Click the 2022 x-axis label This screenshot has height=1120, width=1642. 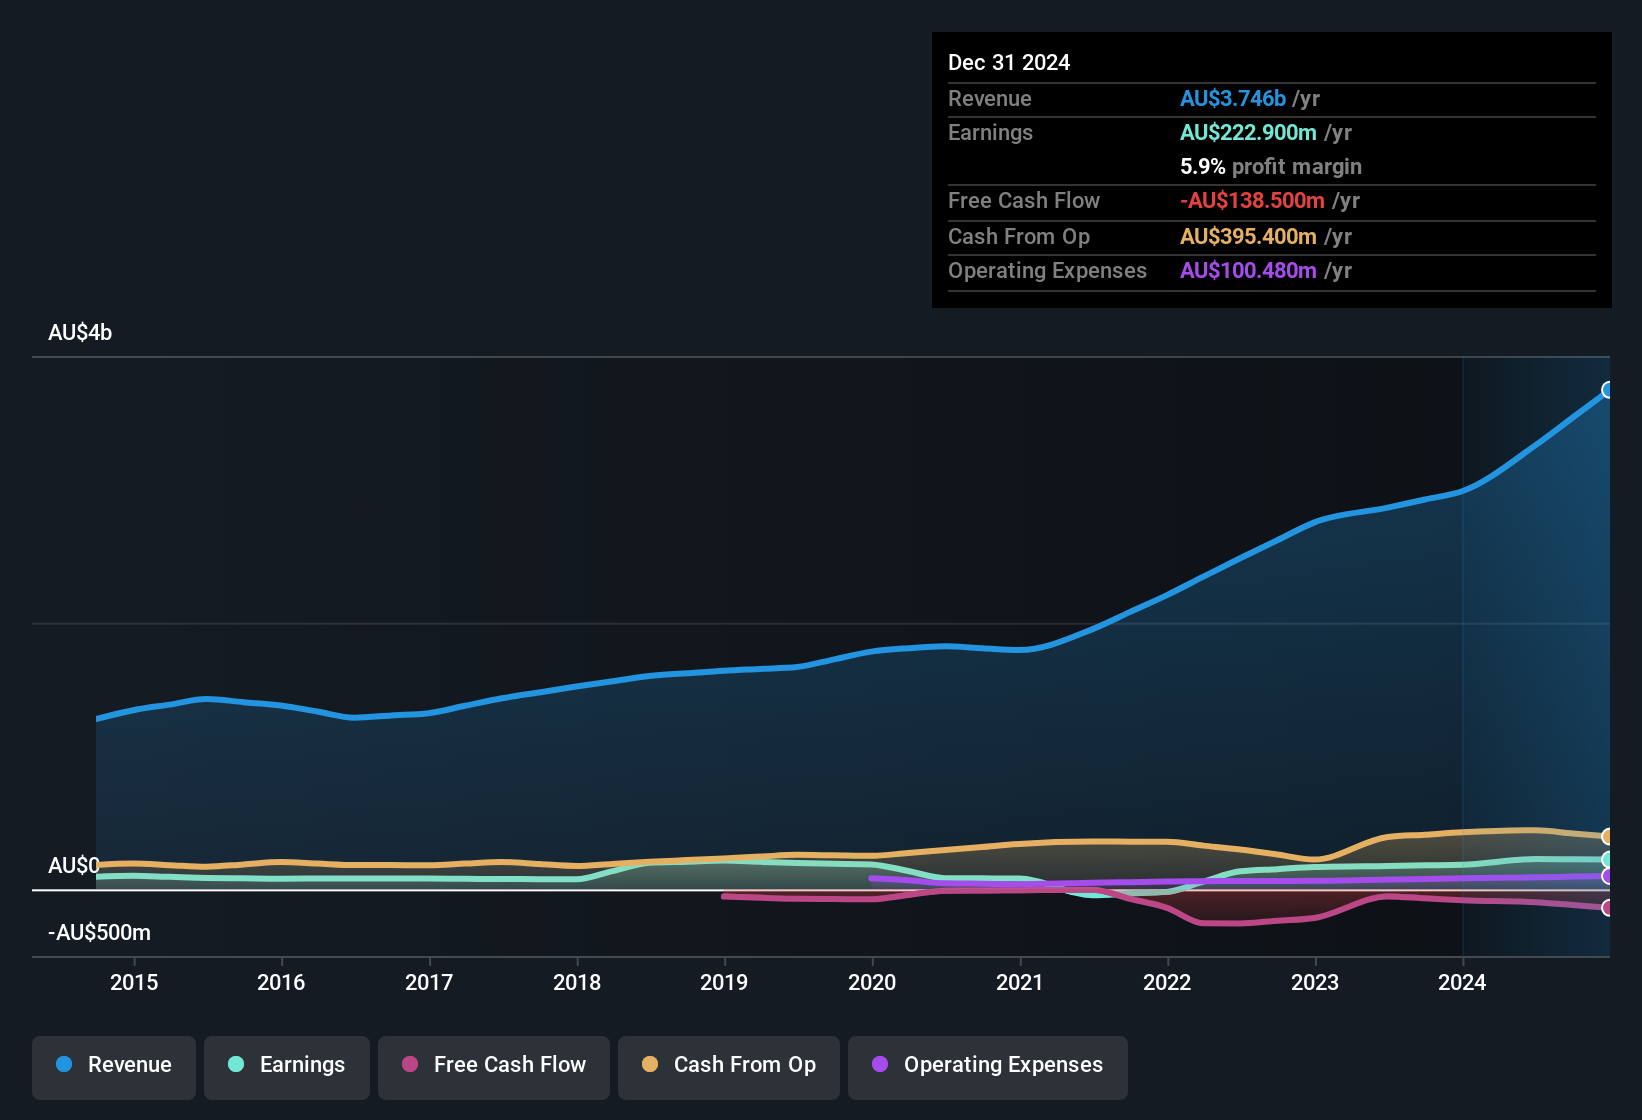click(1167, 983)
